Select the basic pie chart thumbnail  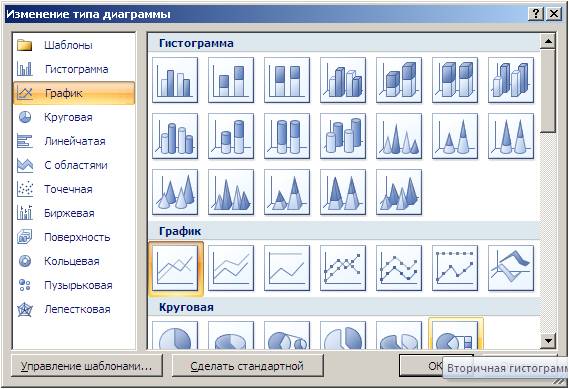[175, 335]
